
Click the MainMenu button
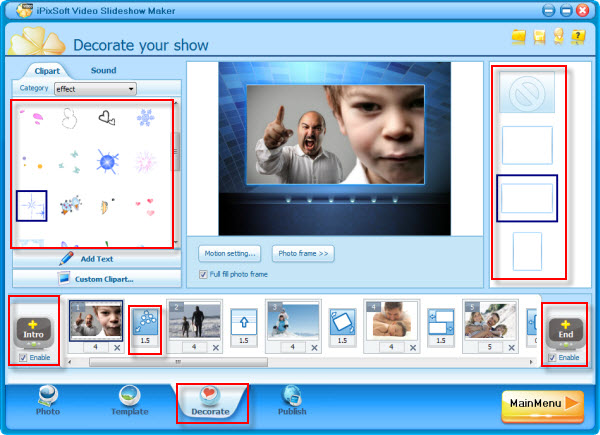click(x=543, y=406)
